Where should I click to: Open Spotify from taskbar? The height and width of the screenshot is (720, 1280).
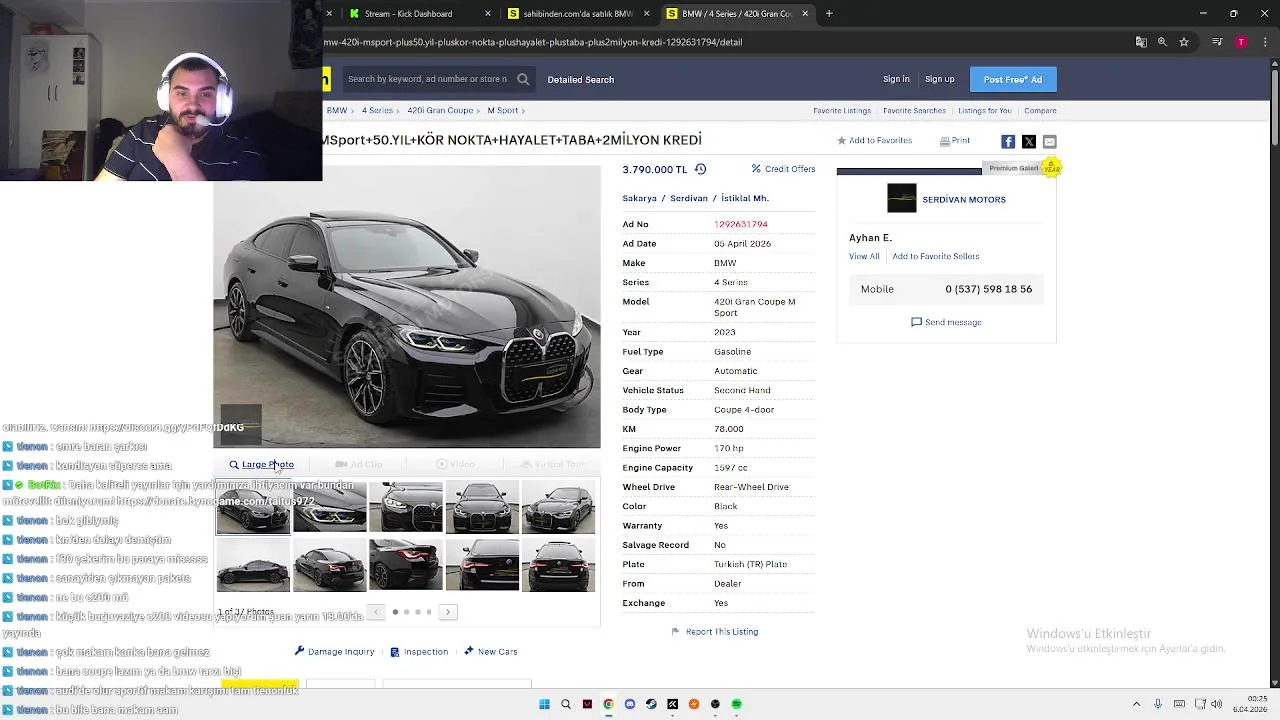pos(737,704)
